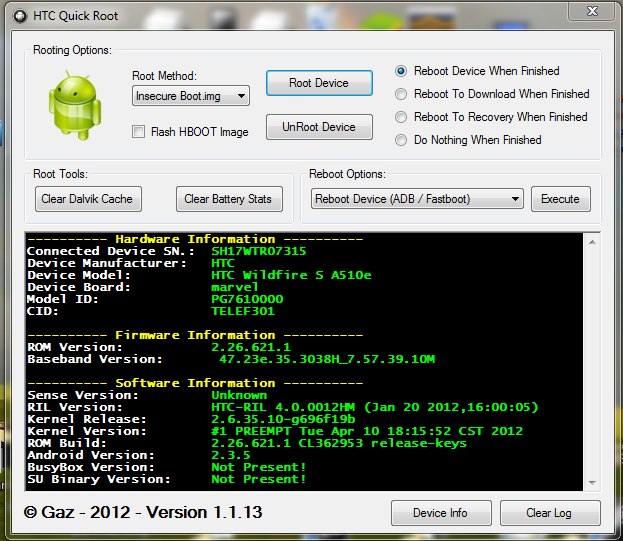Screen dimensions: 623x541
Task: Open the Root Method dropdown
Action: pos(191,96)
